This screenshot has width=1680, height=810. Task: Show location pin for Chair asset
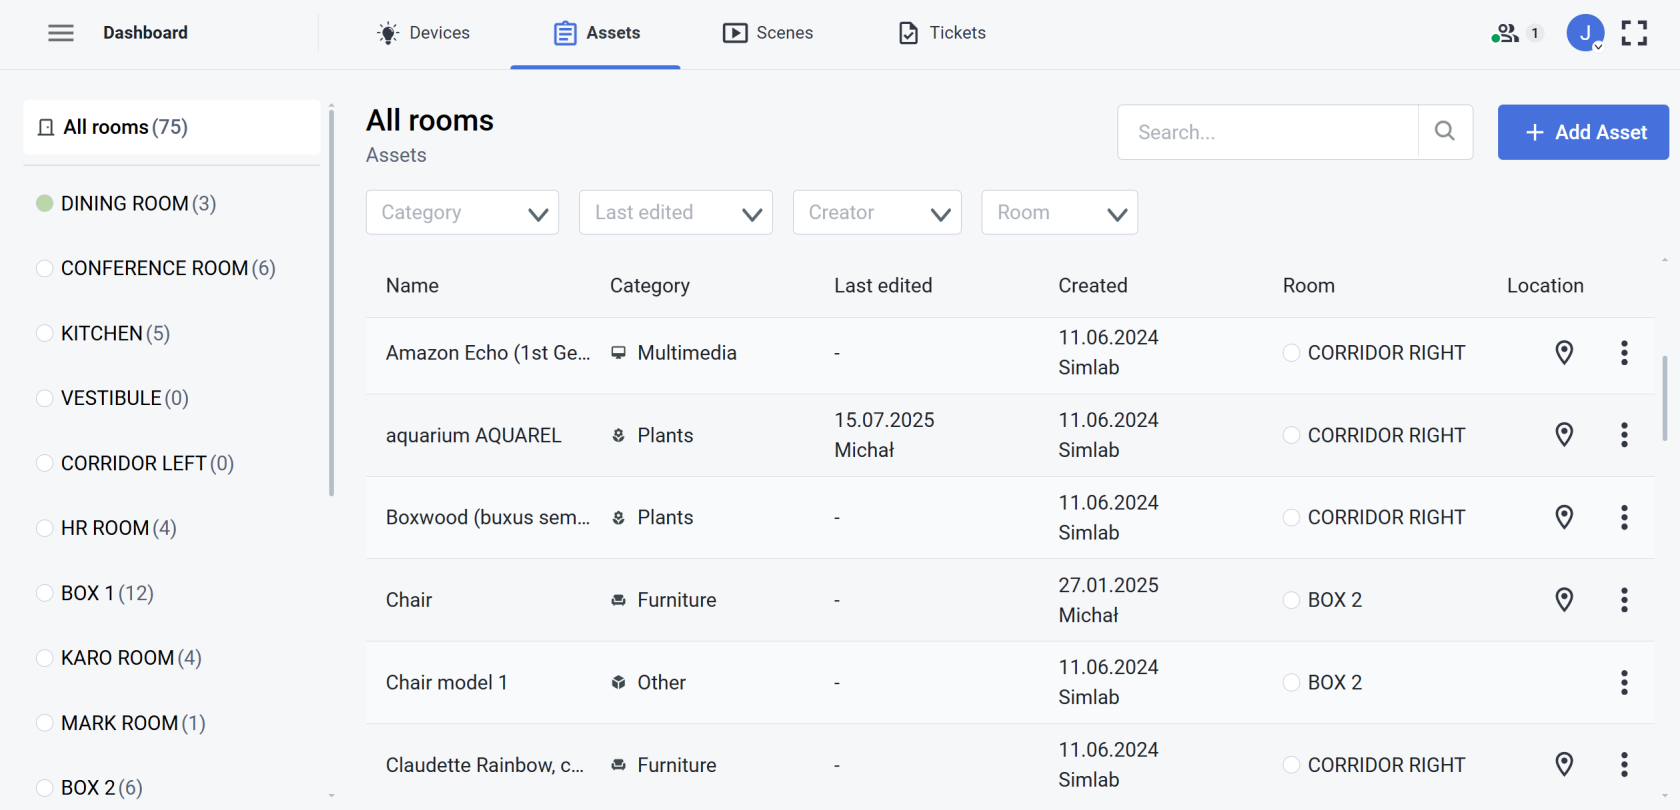tap(1564, 600)
